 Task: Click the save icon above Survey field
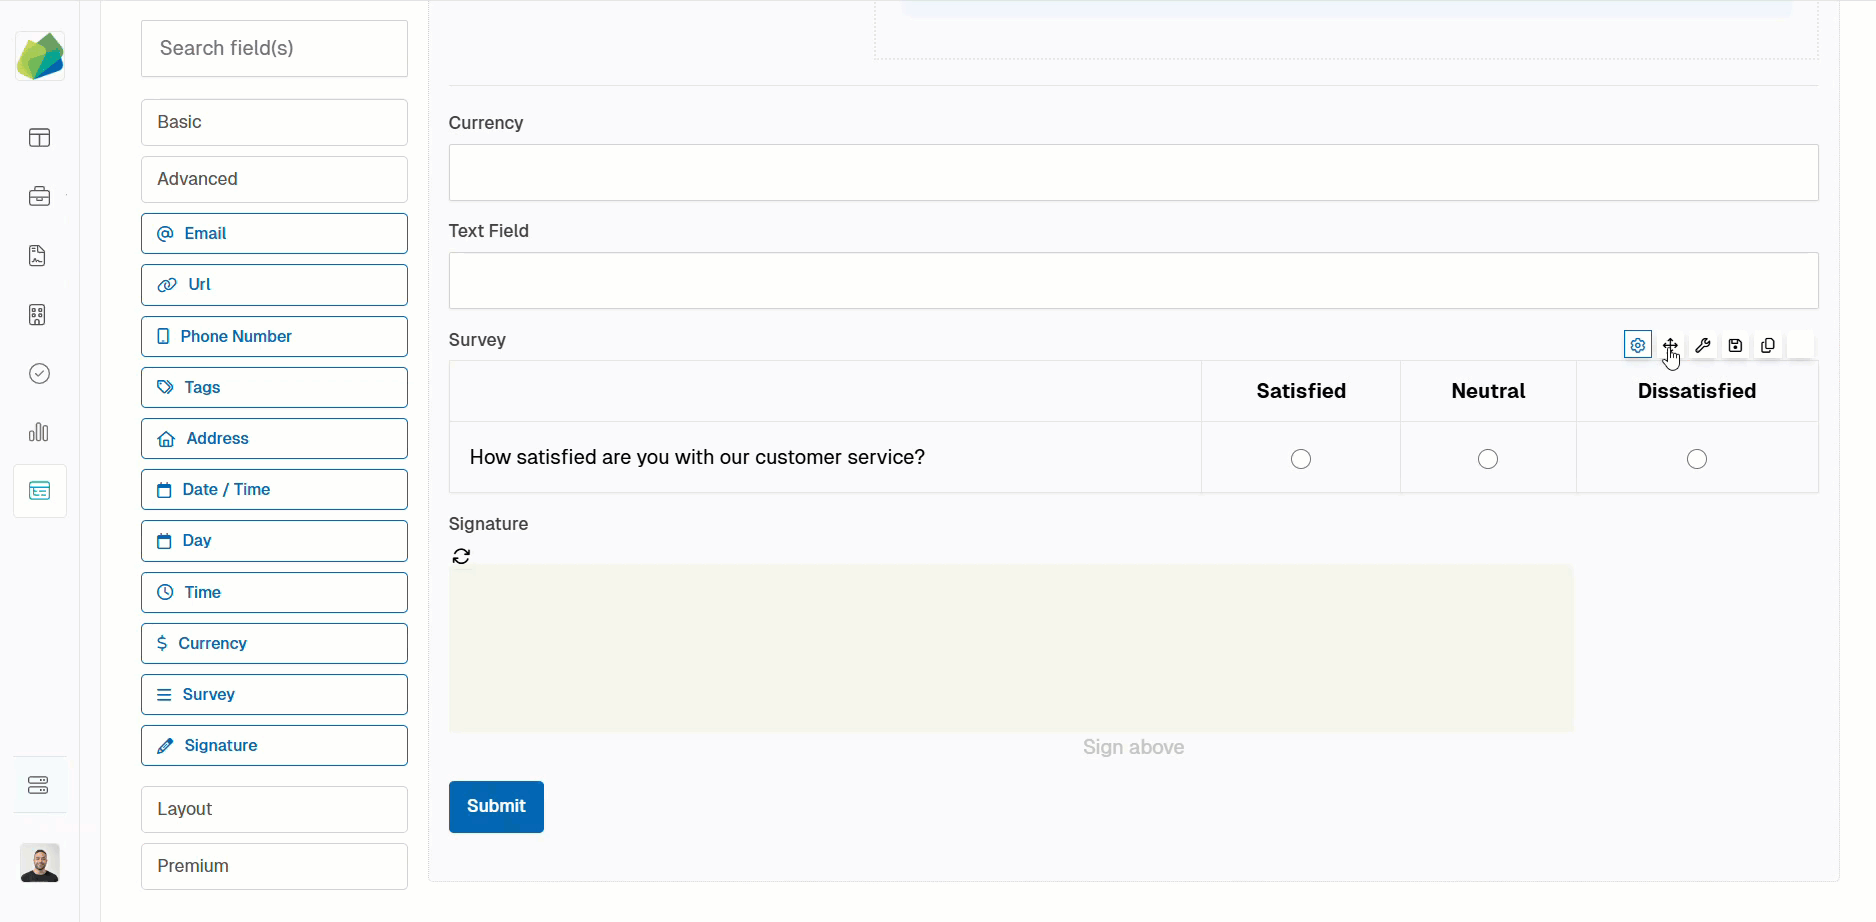(x=1736, y=345)
